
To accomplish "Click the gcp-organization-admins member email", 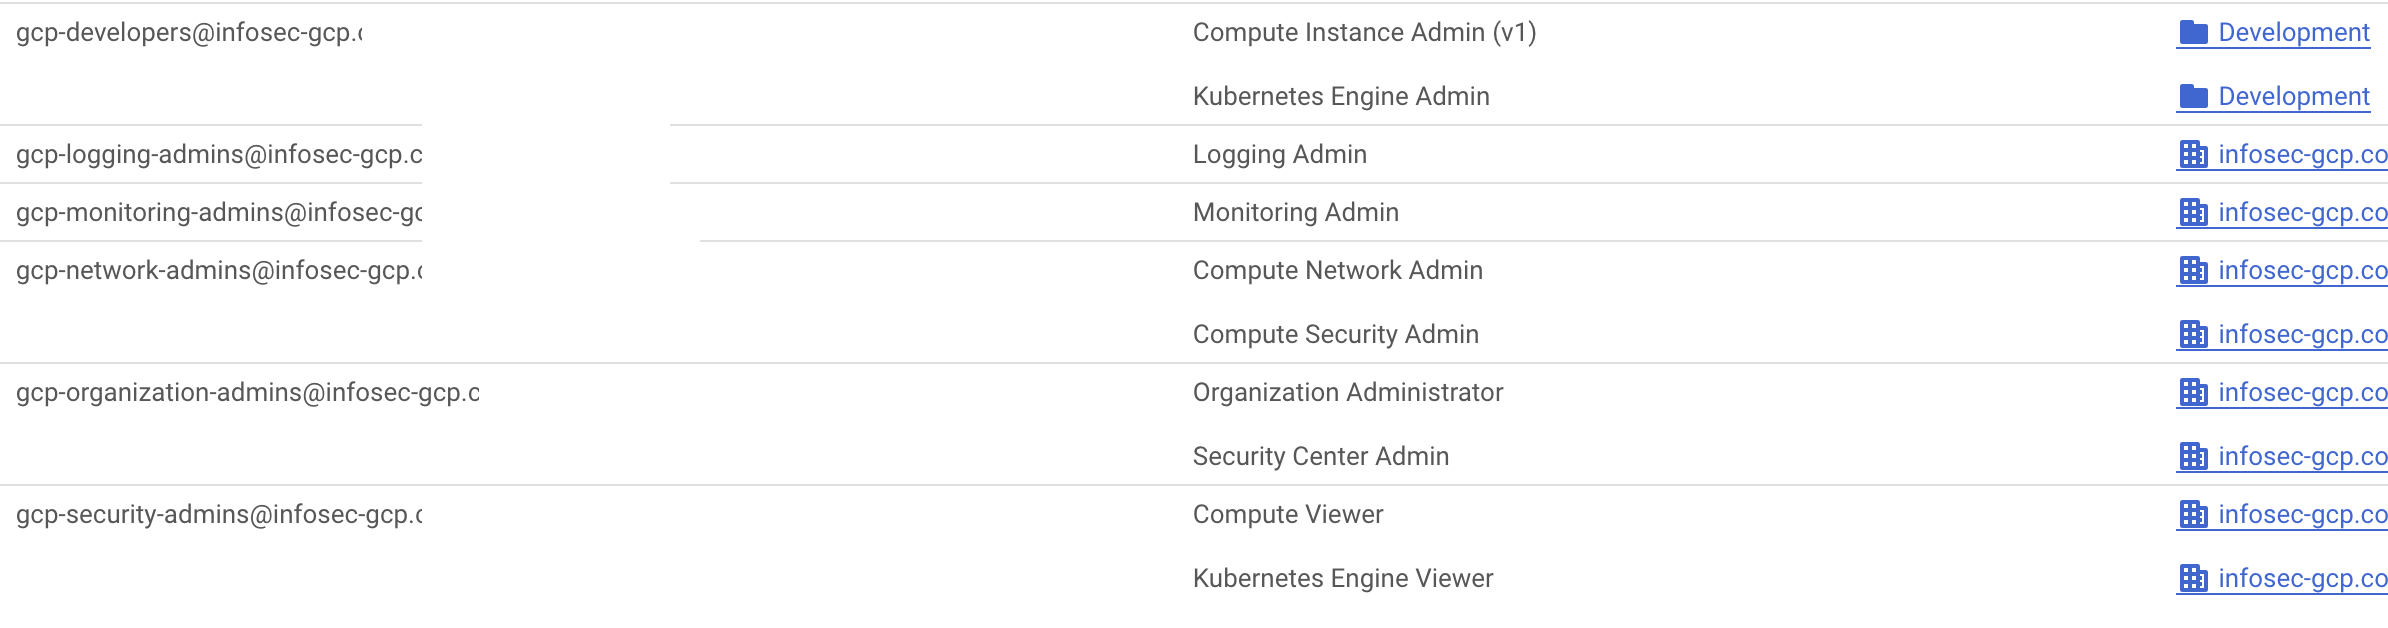I will (x=248, y=392).
